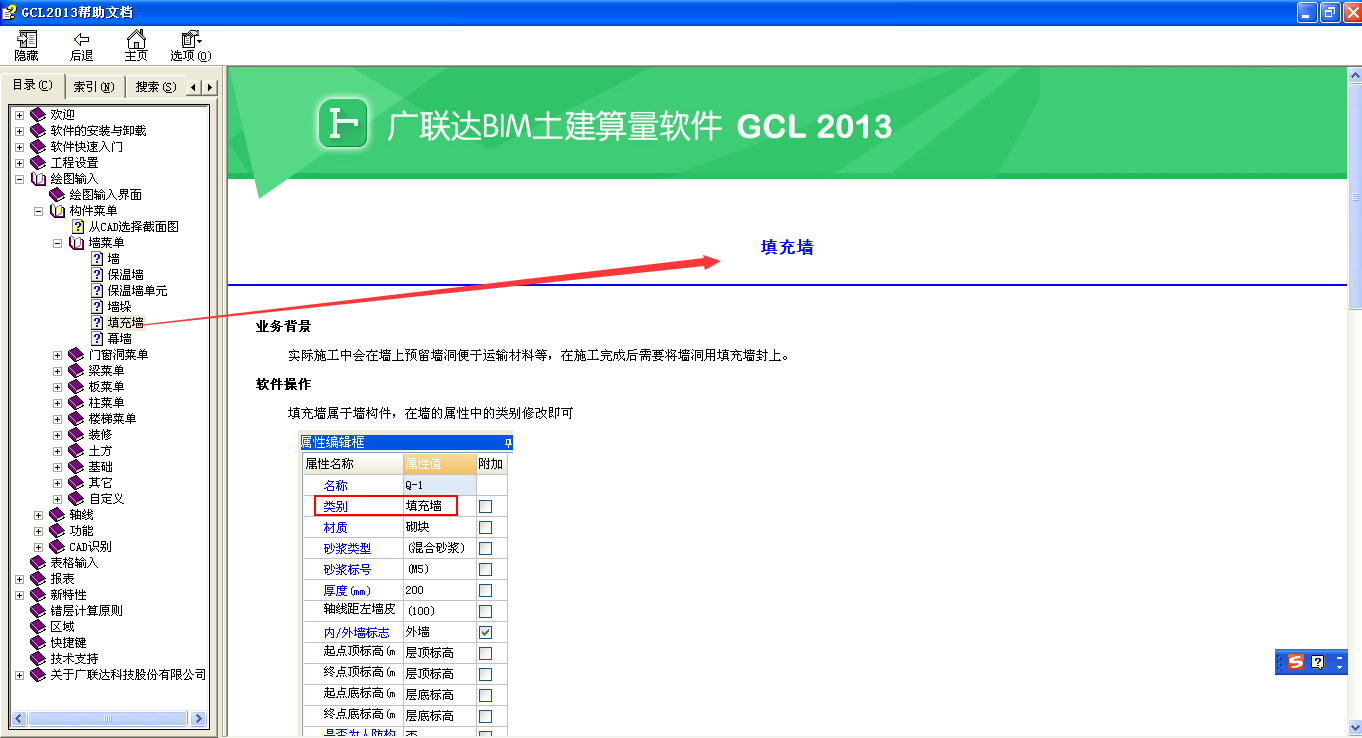Click the help icon on the IME floating bar
This screenshot has width=1362, height=738.
pyautogui.click(x=1317, y=662)
